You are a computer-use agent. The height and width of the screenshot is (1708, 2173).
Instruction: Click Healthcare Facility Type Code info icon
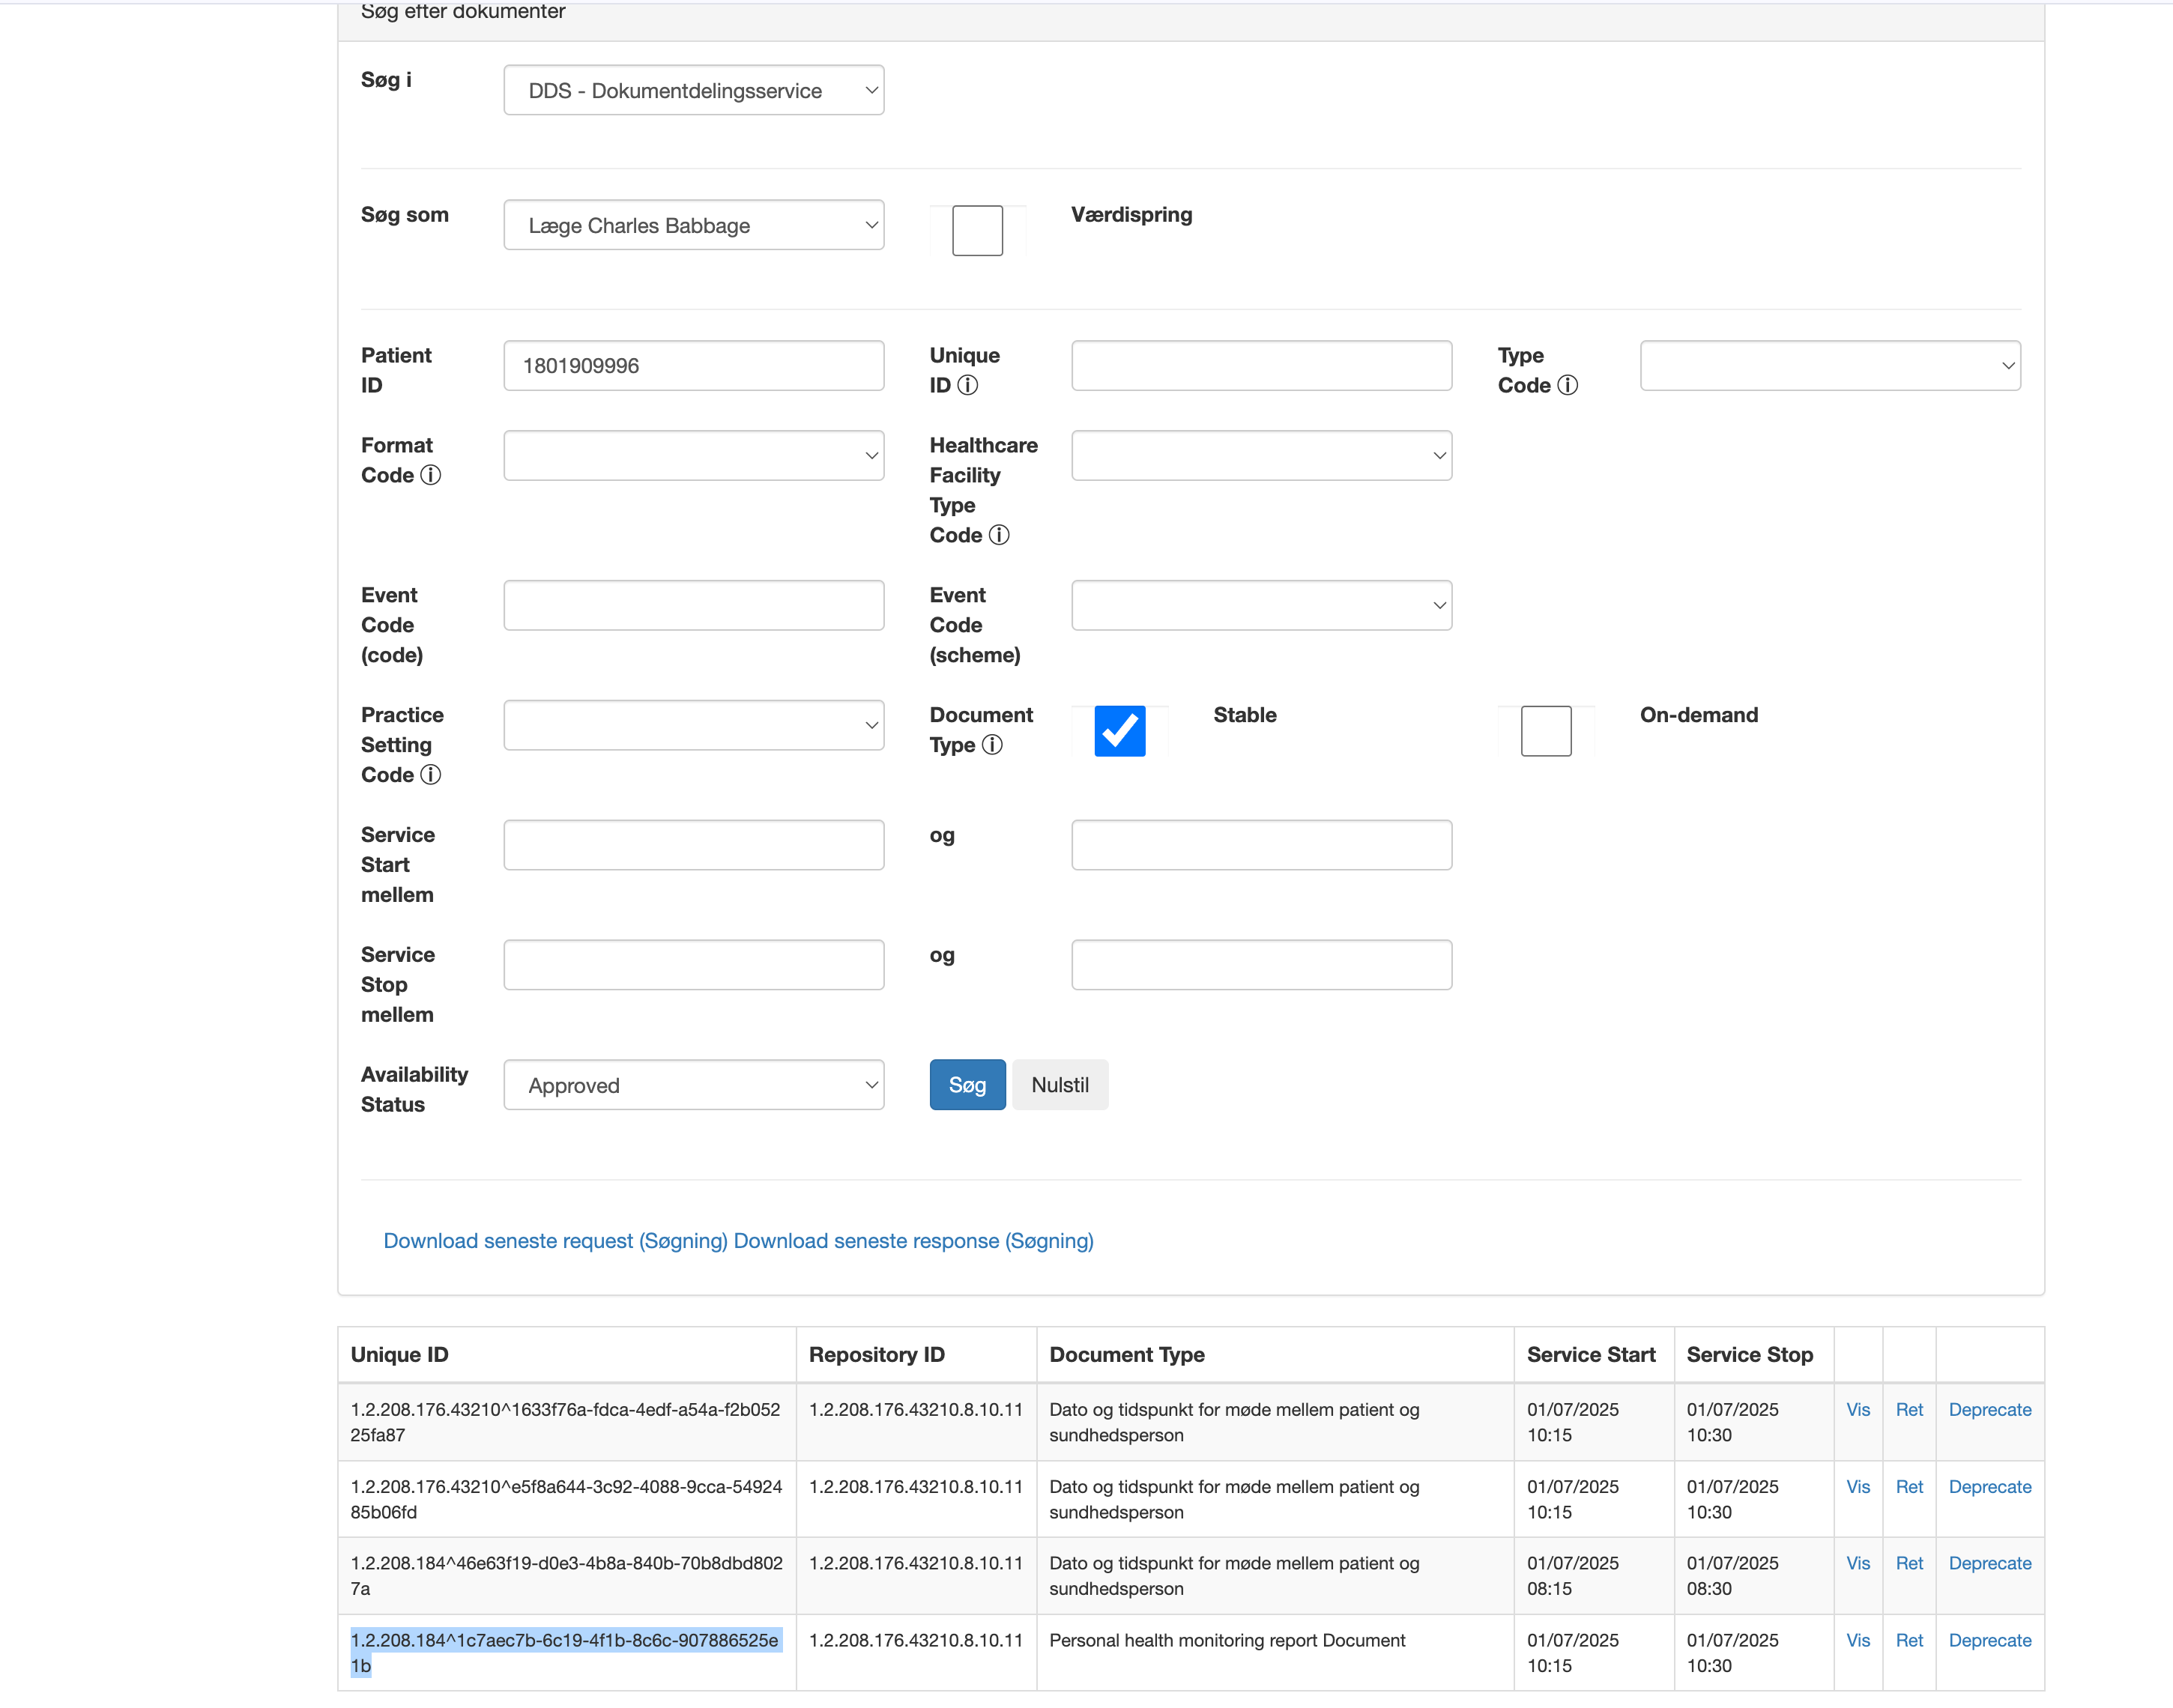pyautogui.click(x=998, y=535)
